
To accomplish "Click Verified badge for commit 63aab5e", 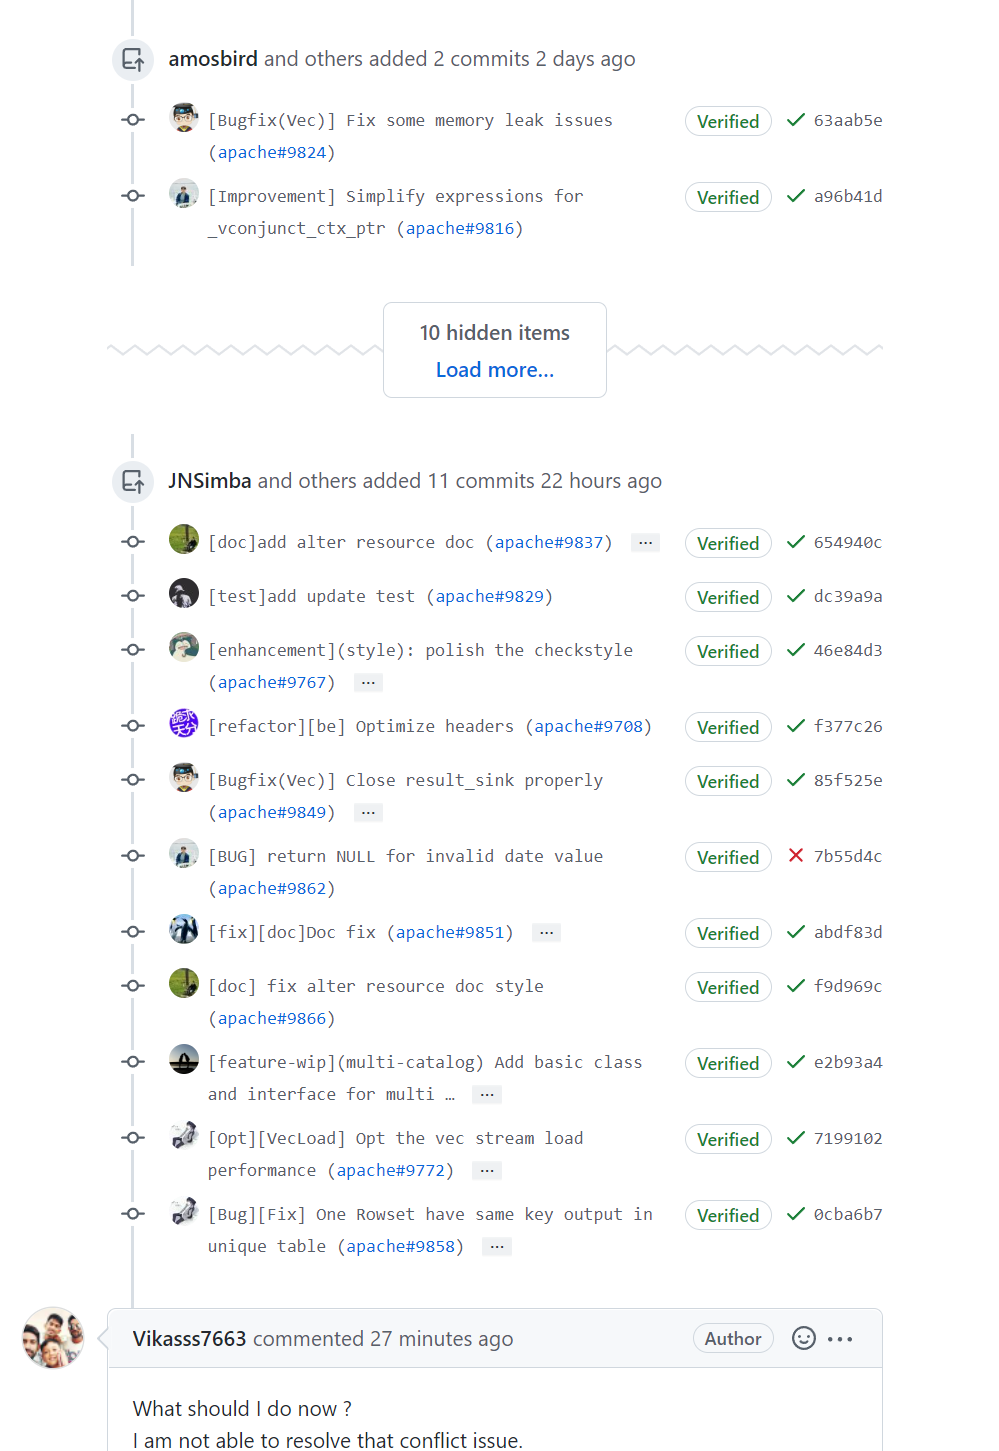I will pyautogui.click(x=728, y=121).
